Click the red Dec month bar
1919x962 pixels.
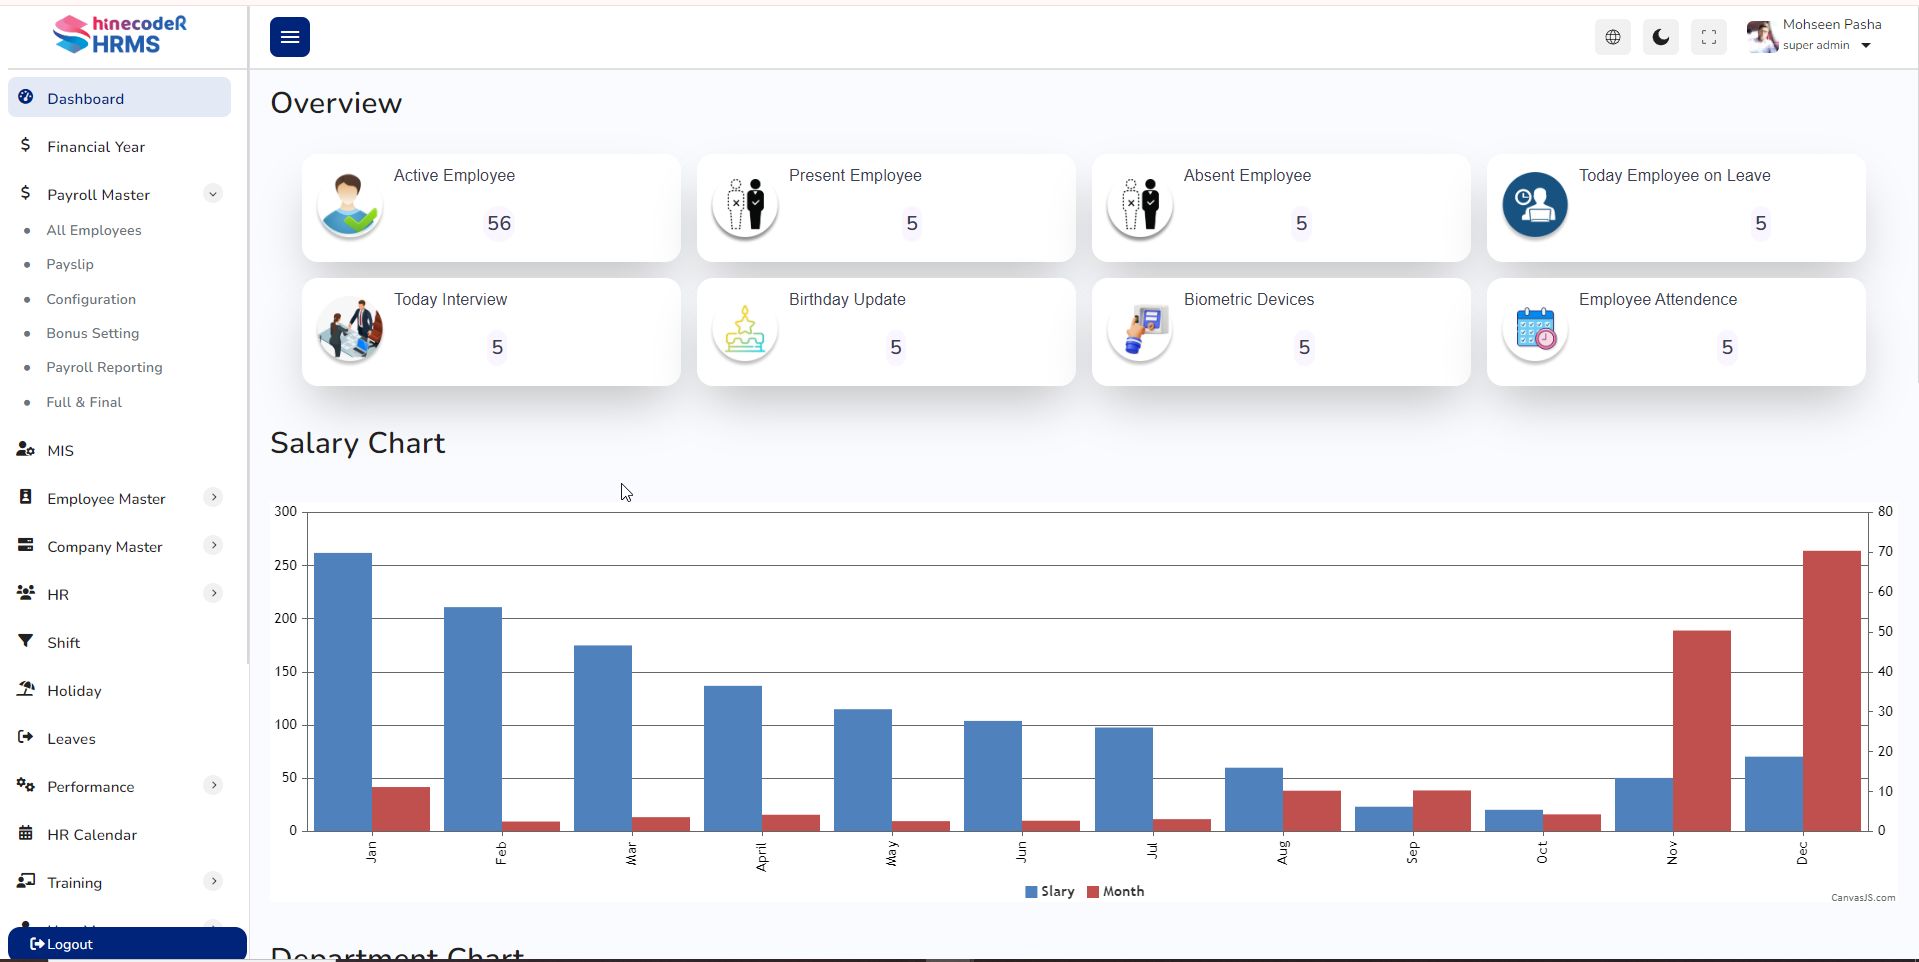pyautogui.click(x=1832, y=691)
